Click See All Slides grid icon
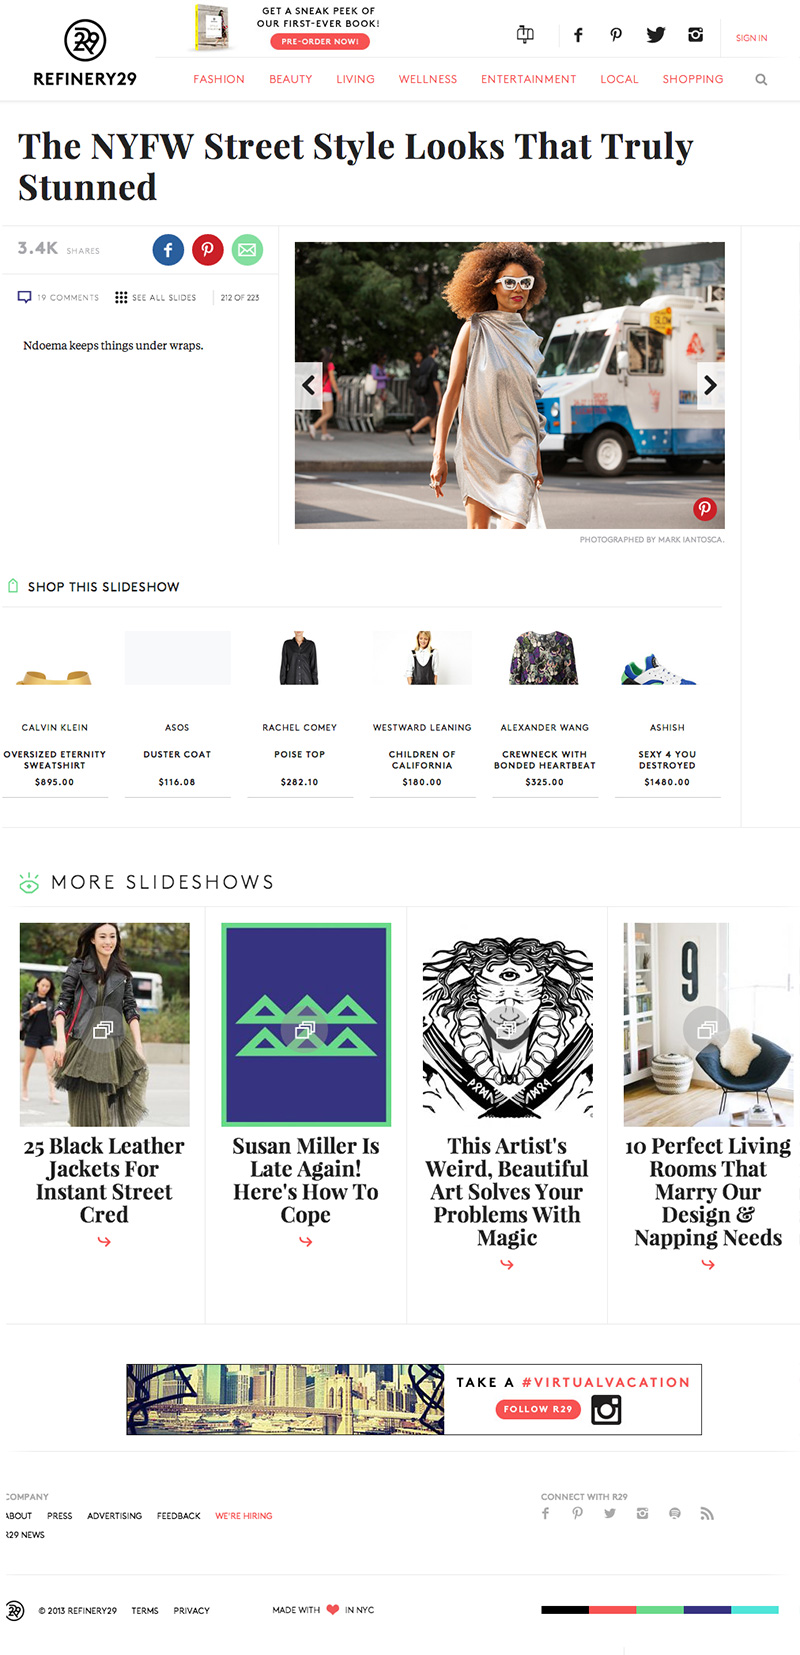 pos(121,297)
